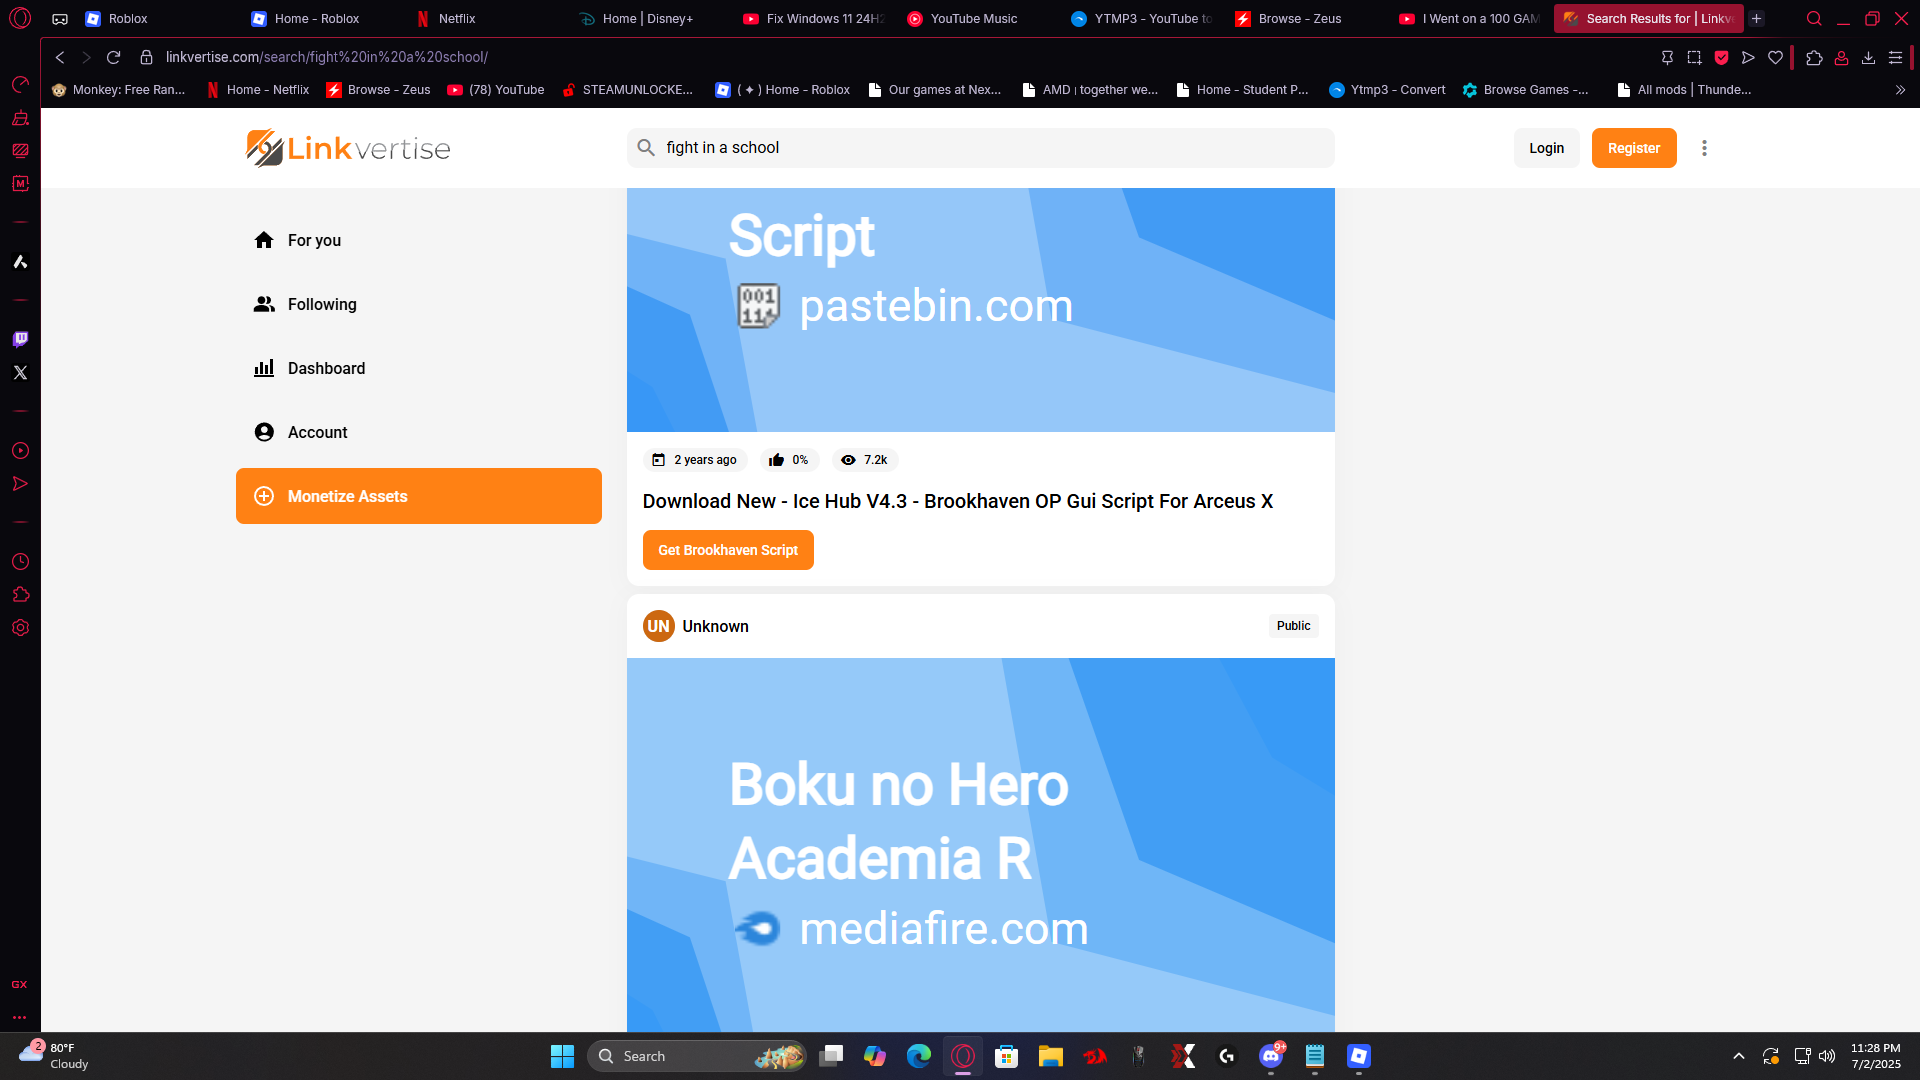Click the heart bookmark icon in address bar
Viewport: 1920px width, 1080px height.
pos(1775,57)
